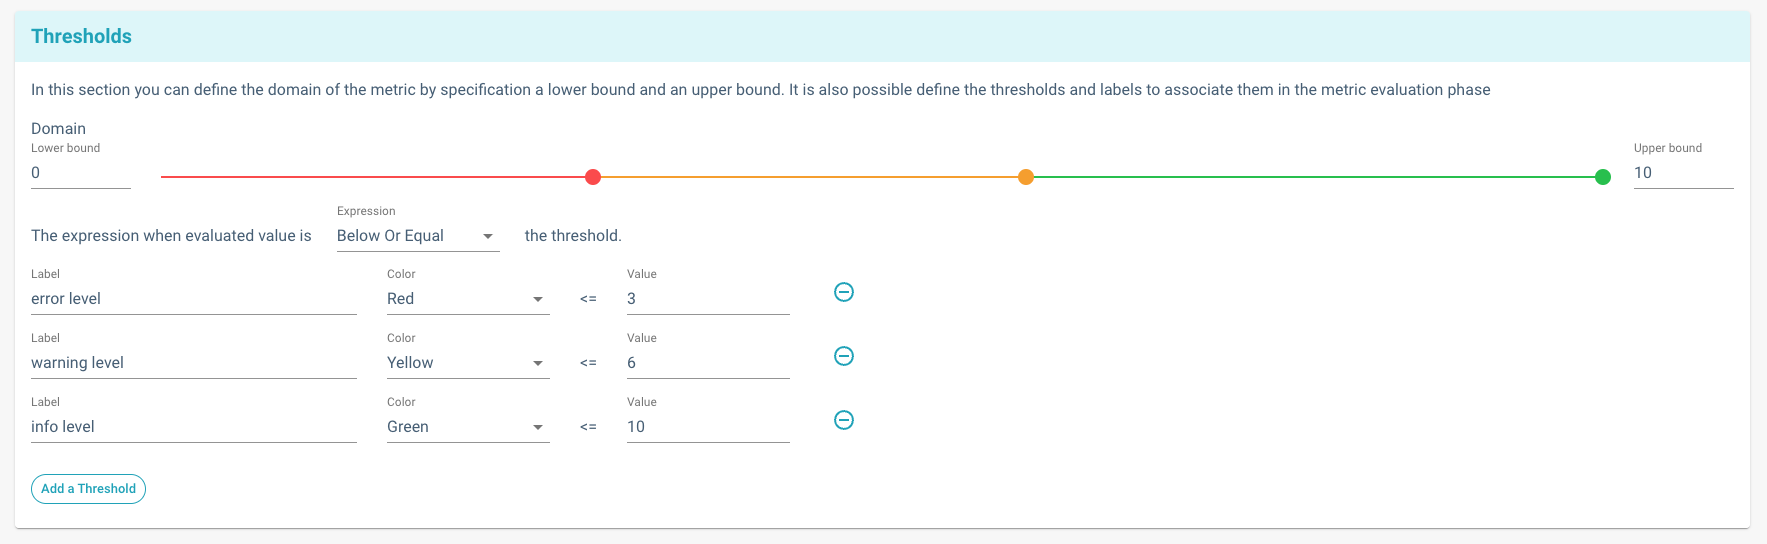Click the orange slider handle

(1025, 177)
